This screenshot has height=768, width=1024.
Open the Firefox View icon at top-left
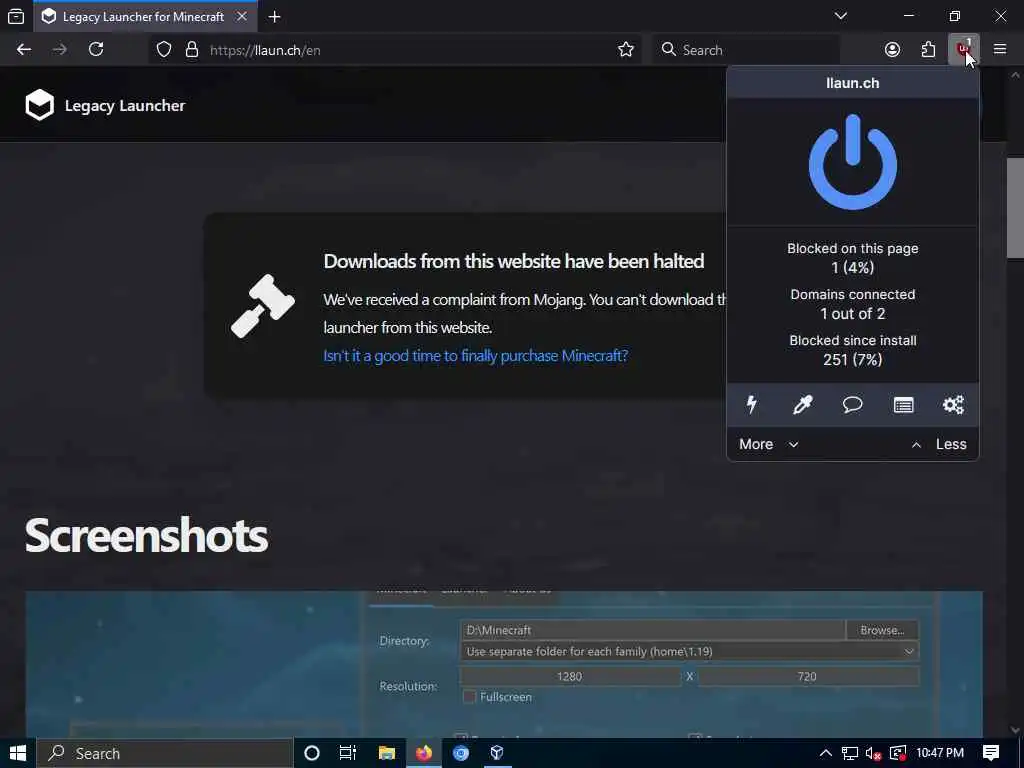pyautogui.click(x=16, y=16)
